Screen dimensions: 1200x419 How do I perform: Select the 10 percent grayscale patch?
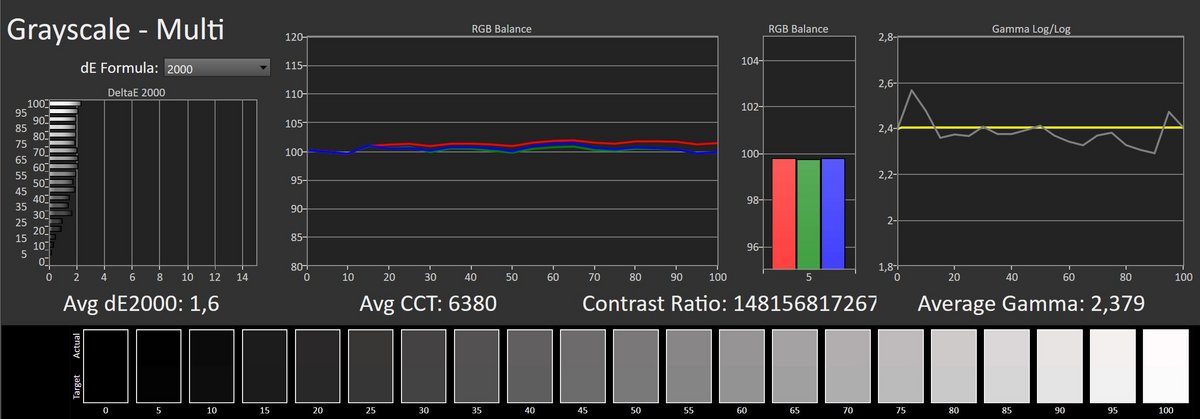tap(212, 366)
